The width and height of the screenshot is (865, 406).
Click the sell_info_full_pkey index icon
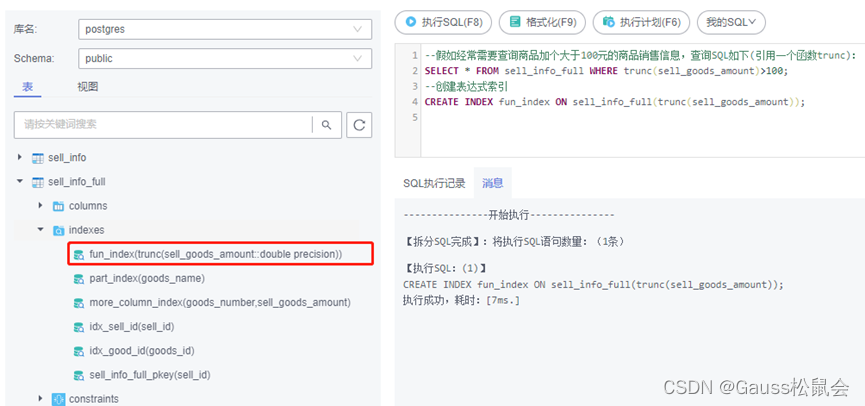point(79,375)
